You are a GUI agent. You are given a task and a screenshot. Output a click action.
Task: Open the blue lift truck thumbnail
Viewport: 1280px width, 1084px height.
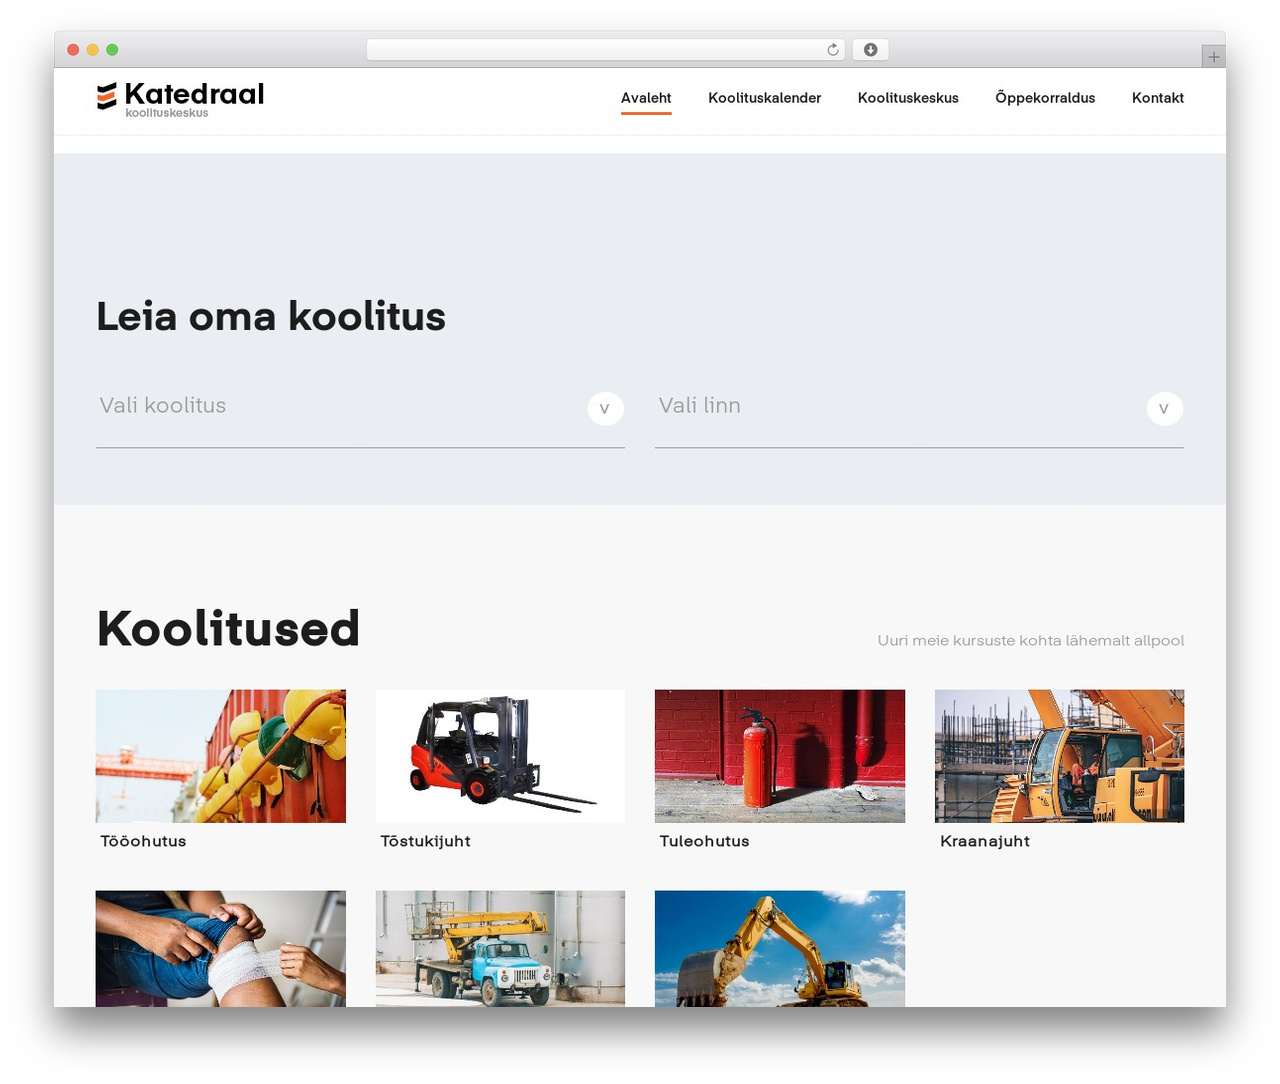tap(500, 948)
